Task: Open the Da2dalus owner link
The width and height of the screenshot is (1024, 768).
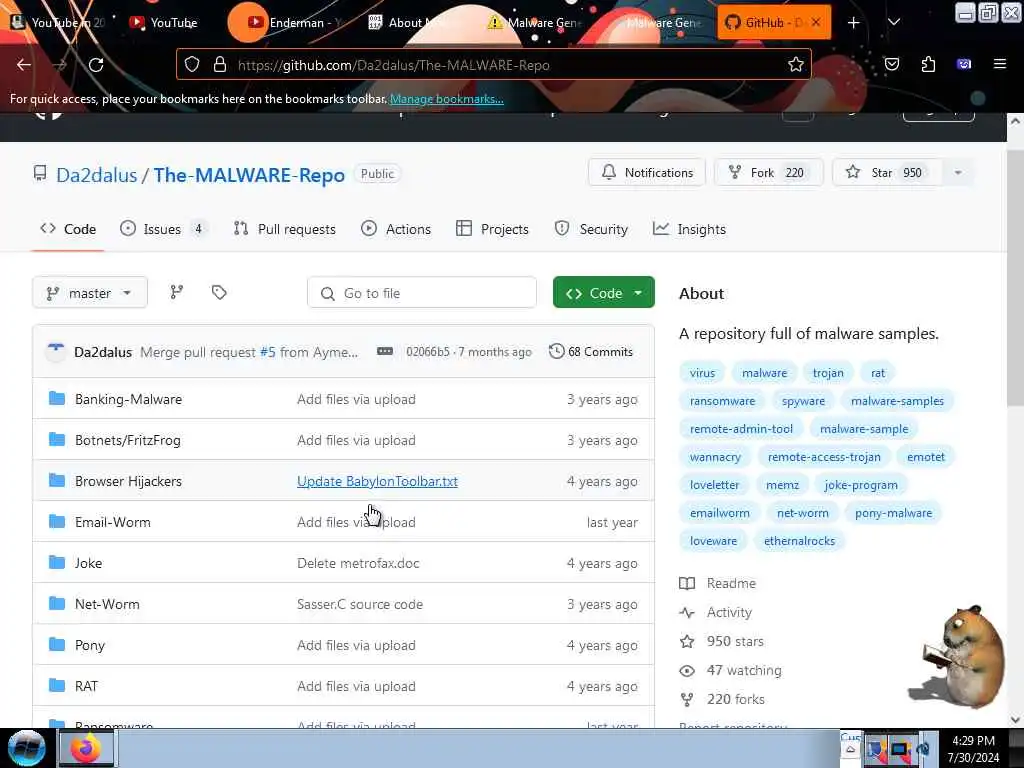Action: pyautogui.click(x=97, y=175)
